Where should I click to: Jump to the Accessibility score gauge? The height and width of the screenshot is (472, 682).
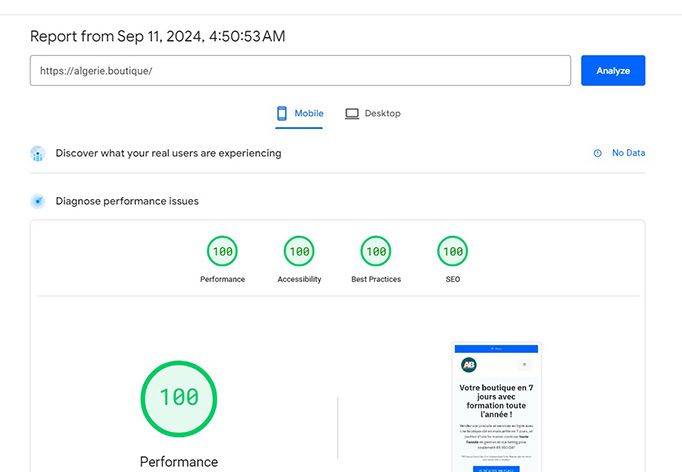pyautogui.click(x=299, y=251)
